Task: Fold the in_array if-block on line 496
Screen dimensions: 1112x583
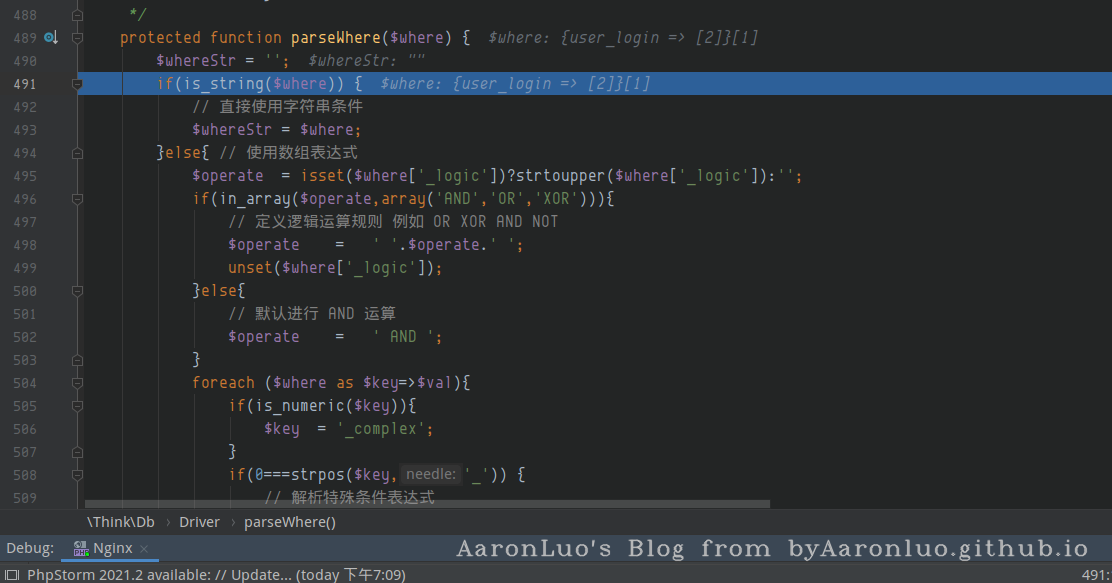Action: (x=77, y=199)
